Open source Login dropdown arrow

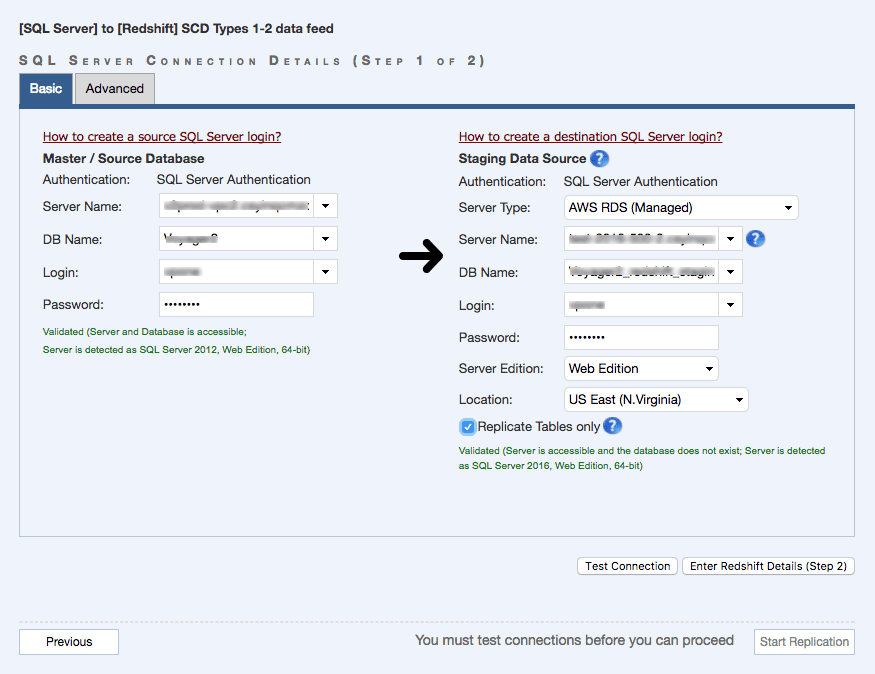[x=325, y=272]
